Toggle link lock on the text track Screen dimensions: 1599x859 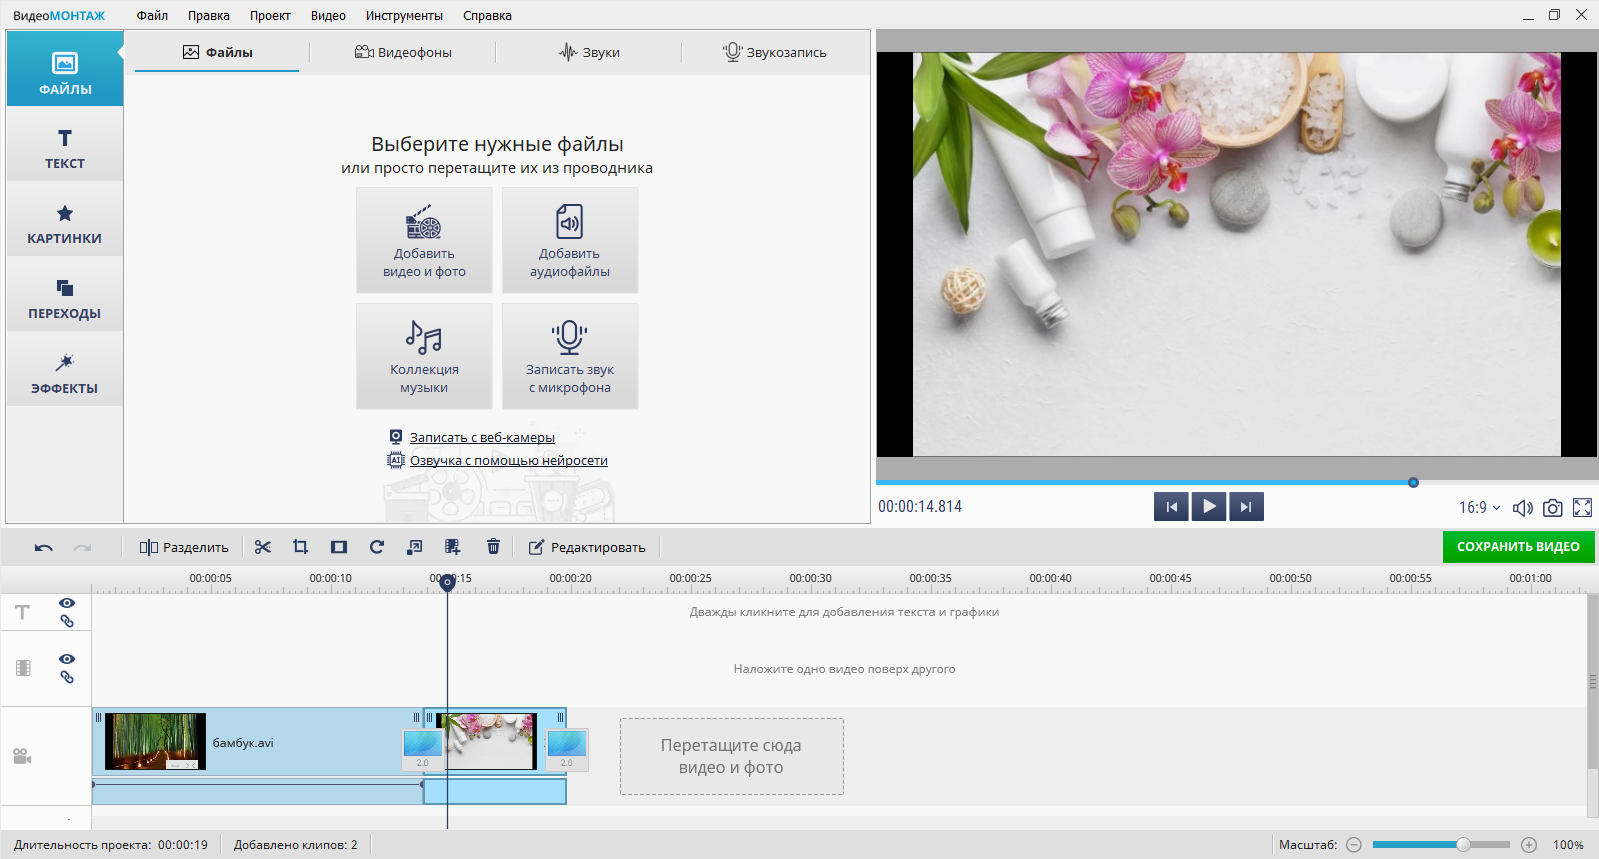67,621
